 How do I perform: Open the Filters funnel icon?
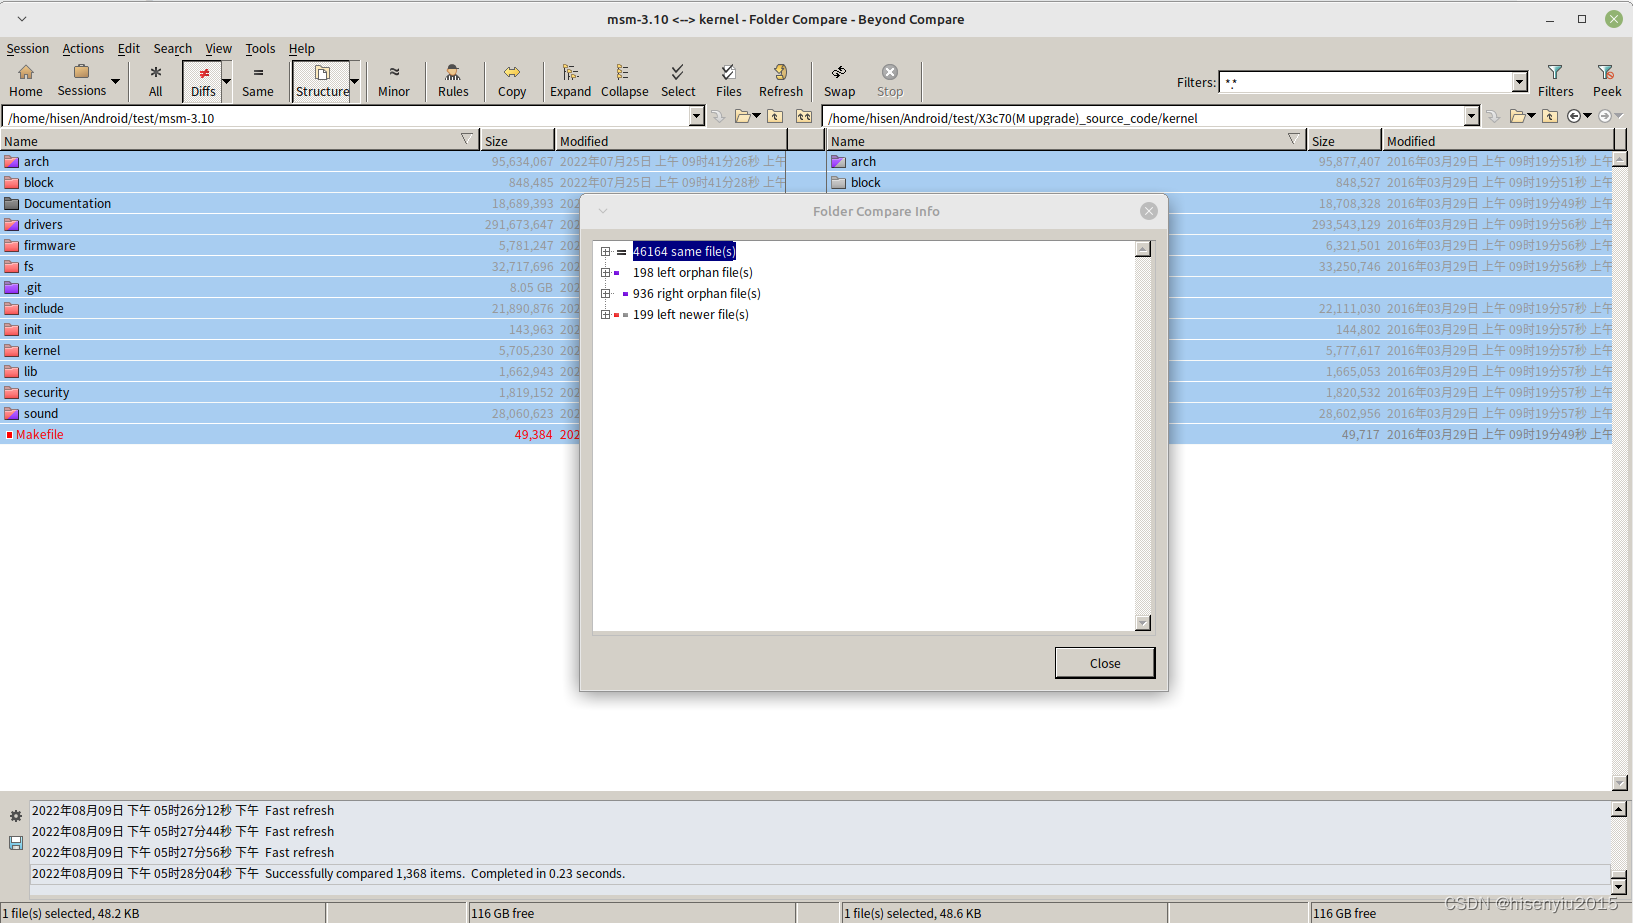(1555, 80)
